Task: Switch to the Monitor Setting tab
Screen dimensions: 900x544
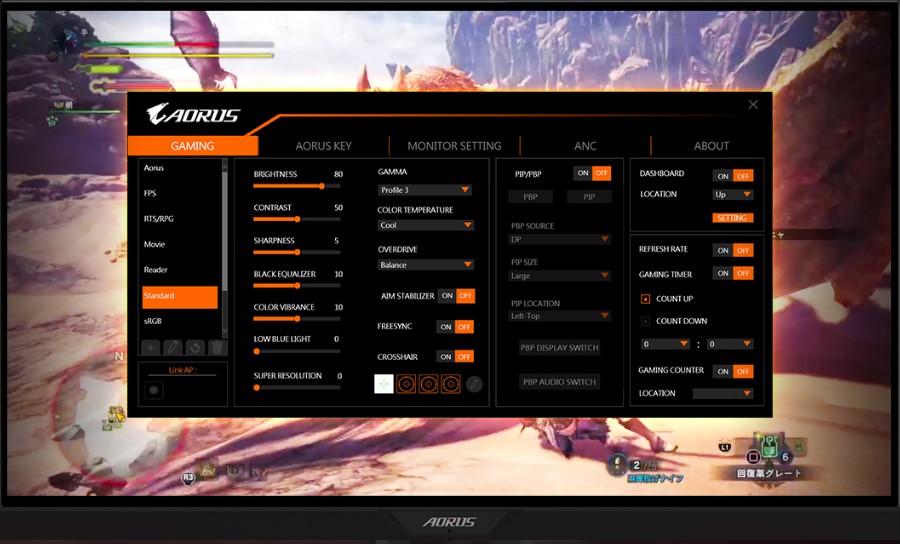Action: pyautogui.click(x=454, y=146)
